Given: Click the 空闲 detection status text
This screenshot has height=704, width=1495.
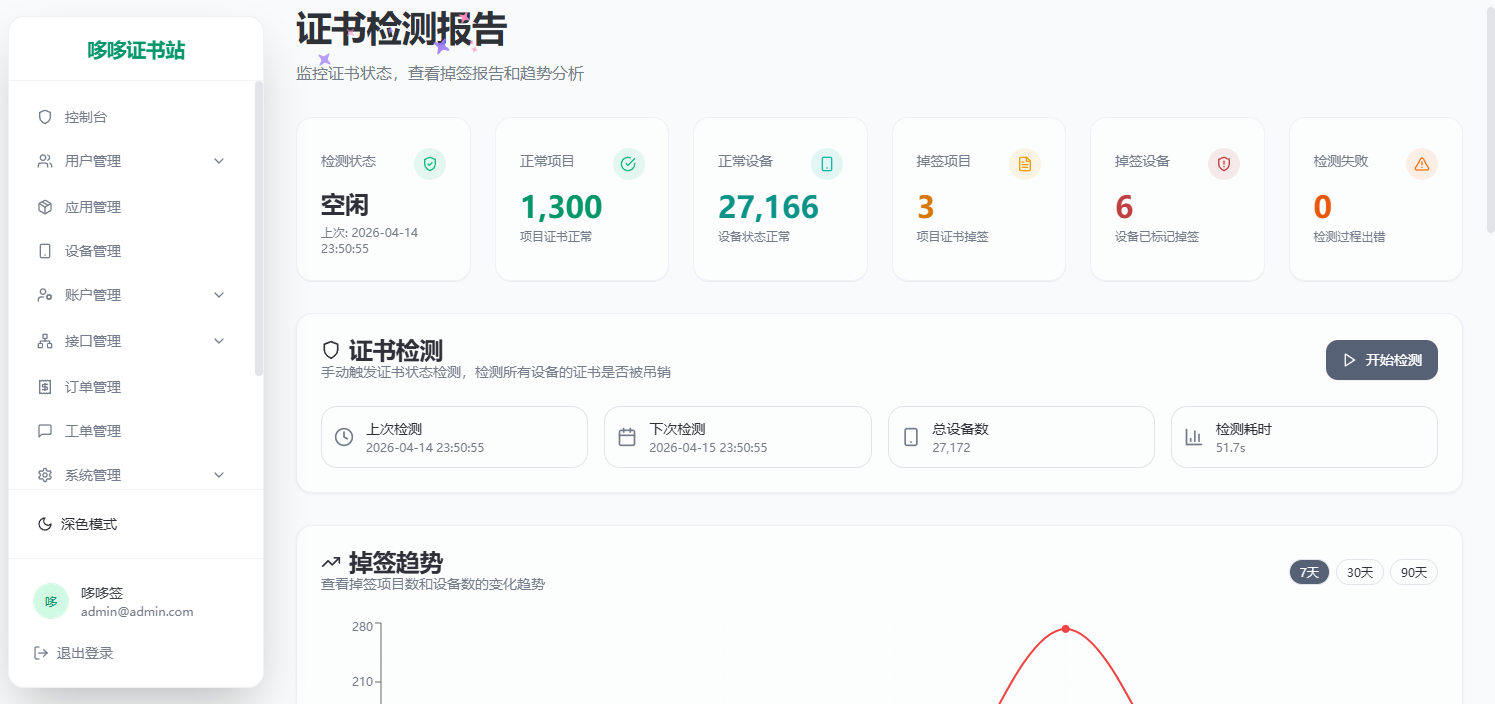Looking at the screenshot, I should tap(345, 206).
